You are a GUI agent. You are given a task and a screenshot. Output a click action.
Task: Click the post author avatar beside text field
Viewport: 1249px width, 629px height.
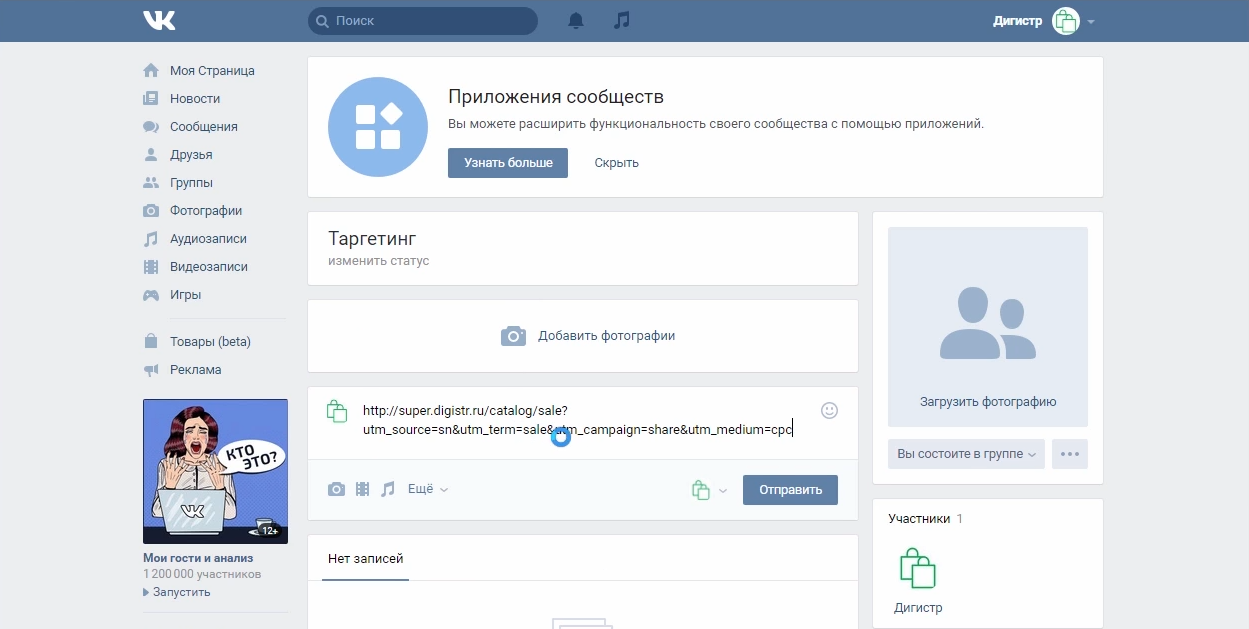pyautogui.click(x=337, y=411)
